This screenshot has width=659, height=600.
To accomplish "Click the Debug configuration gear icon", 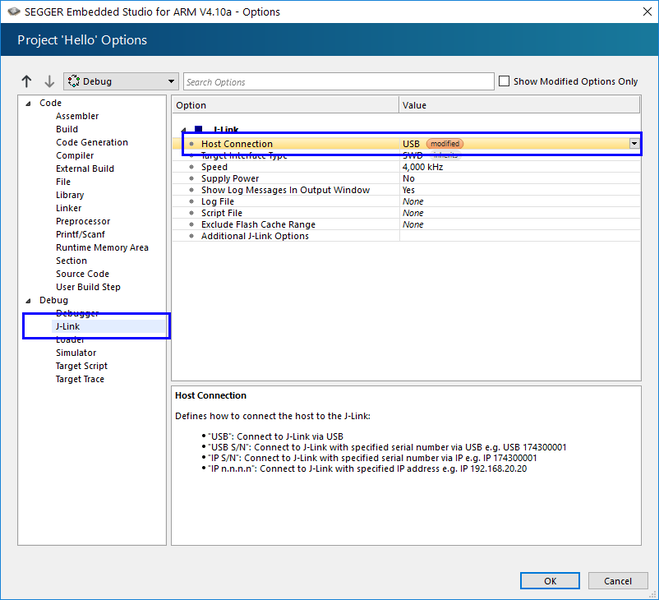I will 74,82.
